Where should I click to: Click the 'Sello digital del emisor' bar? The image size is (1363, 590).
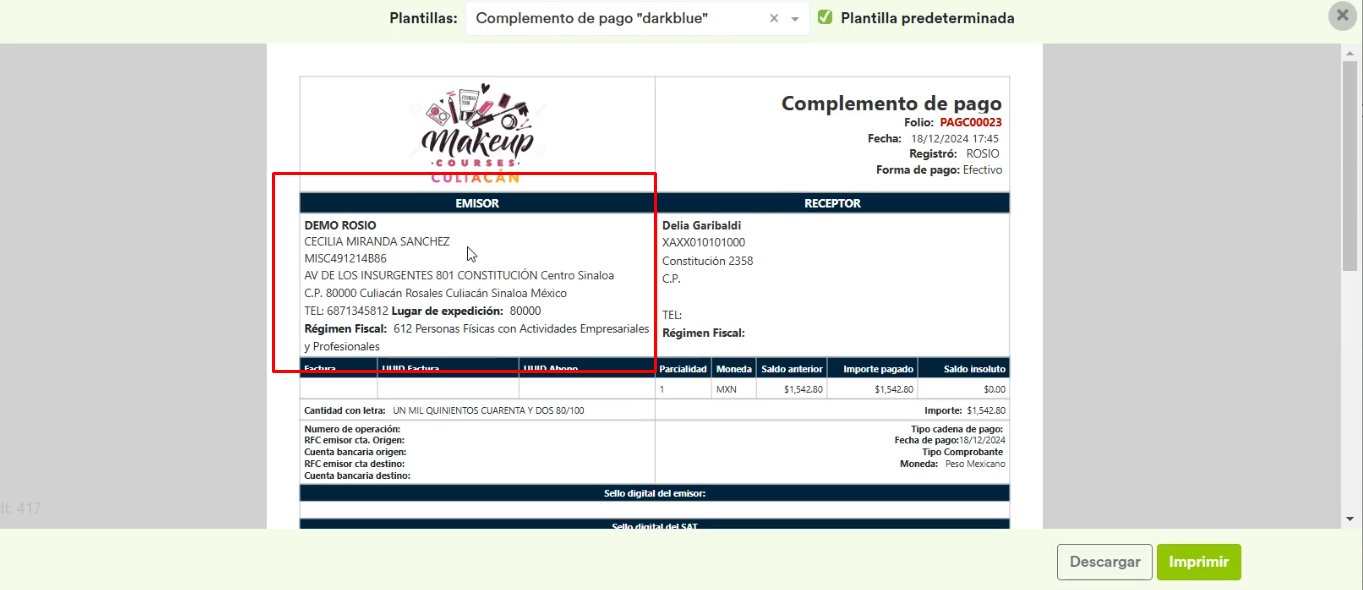(x=654, y=493)
